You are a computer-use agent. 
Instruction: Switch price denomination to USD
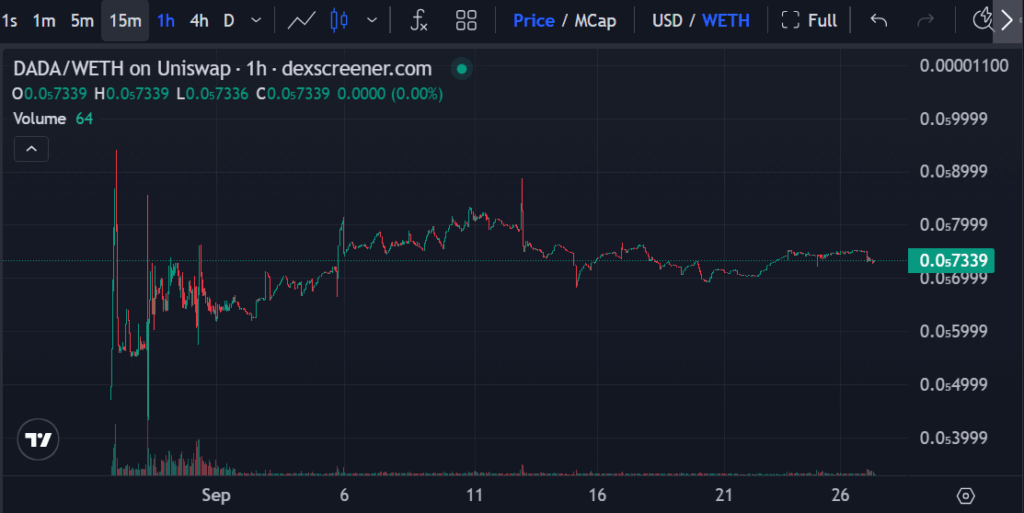click(668, 20)
